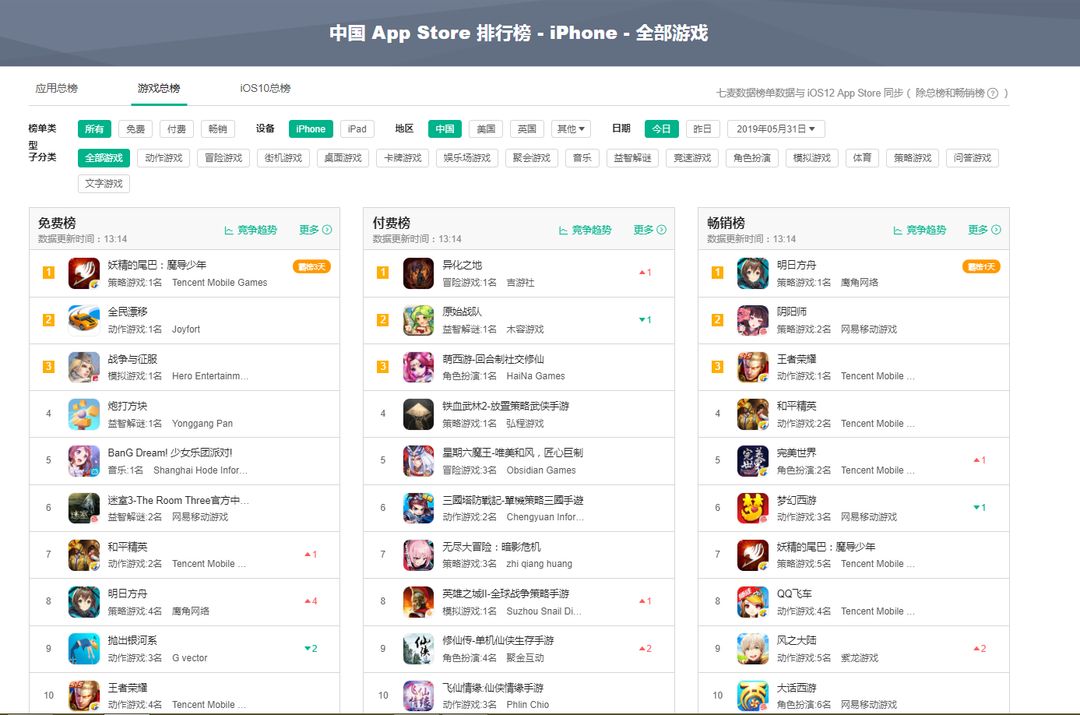Open the 其他 region dropdown
Viewport: 1080px width, 715px height.
pos(571,129)
